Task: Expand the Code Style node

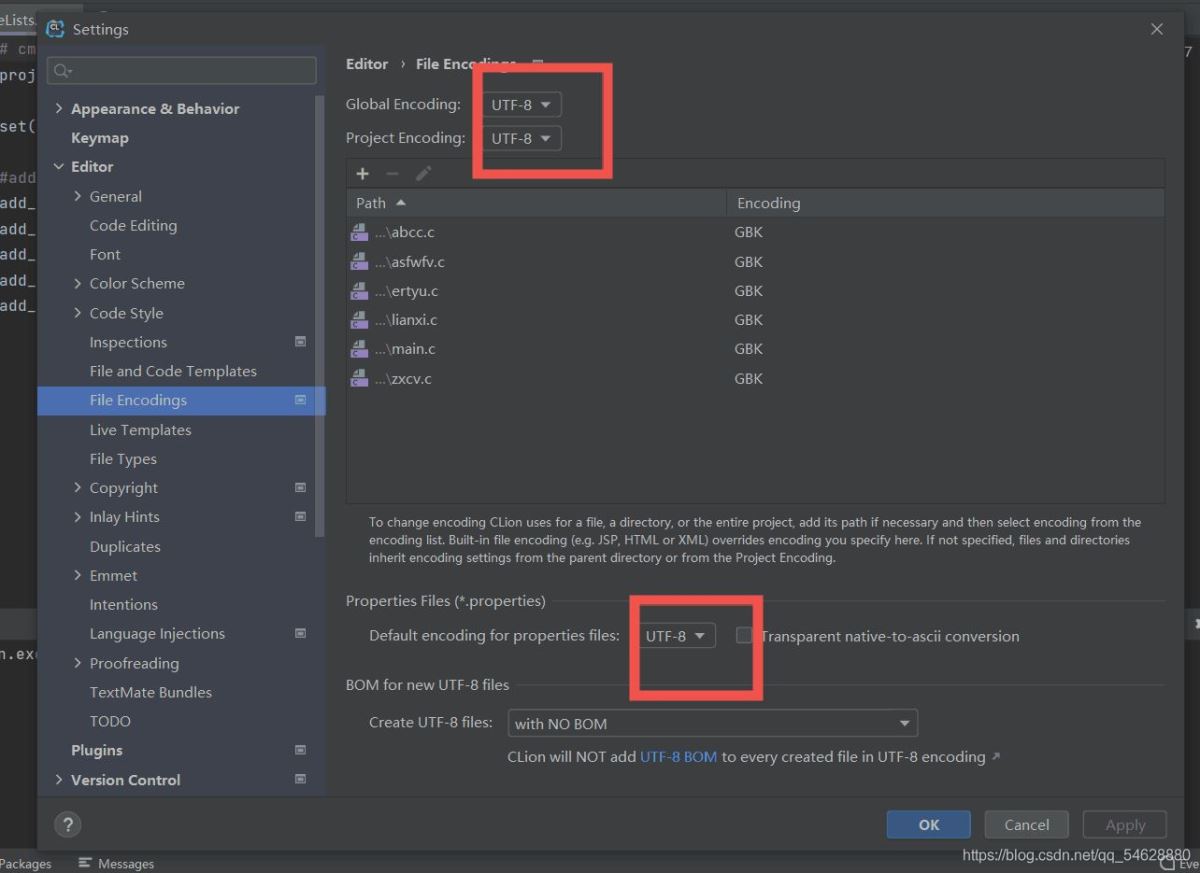Action: tap(78, 313)
